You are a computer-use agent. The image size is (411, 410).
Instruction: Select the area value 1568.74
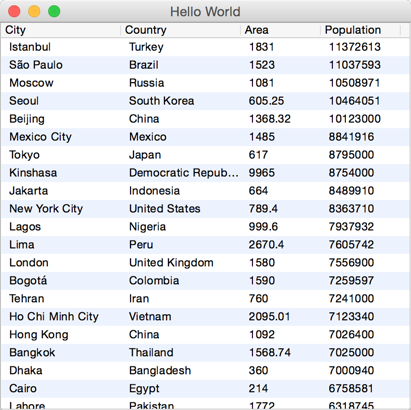click(x=270, y=353)
